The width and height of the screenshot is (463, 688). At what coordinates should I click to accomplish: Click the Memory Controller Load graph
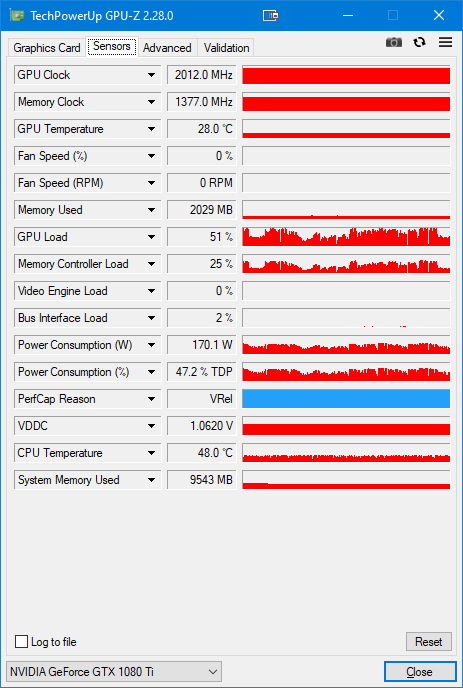pos(346,264)
